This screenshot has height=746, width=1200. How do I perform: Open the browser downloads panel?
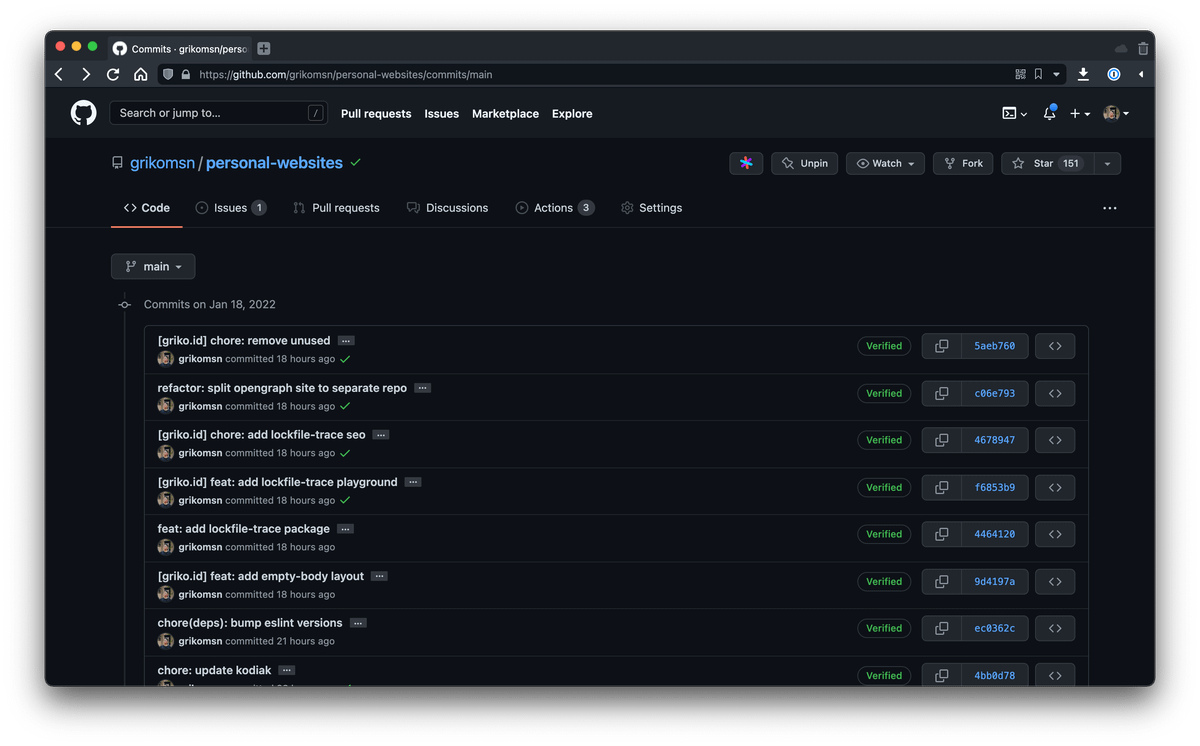[x=1083, y=74]
